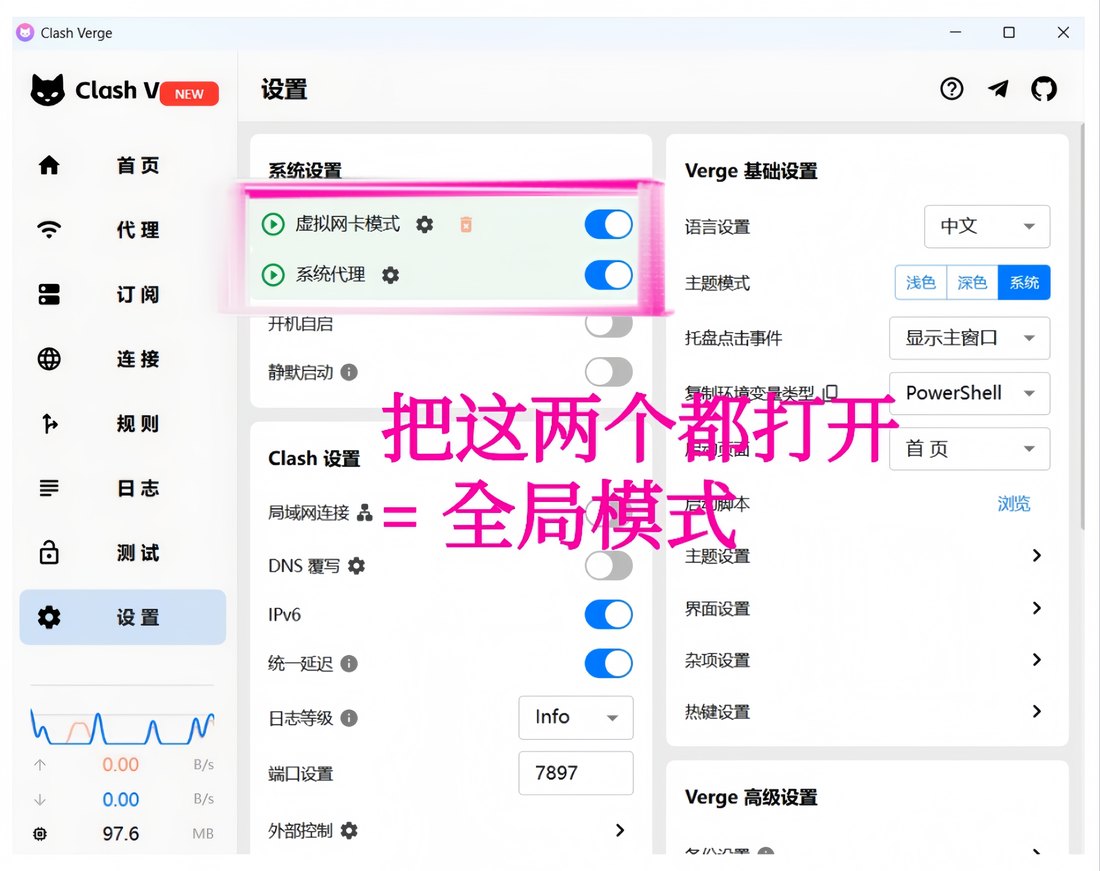This screenshot has height=871, width=1100.
Task: Open the help documentation icon
Action: click(951, 89)
